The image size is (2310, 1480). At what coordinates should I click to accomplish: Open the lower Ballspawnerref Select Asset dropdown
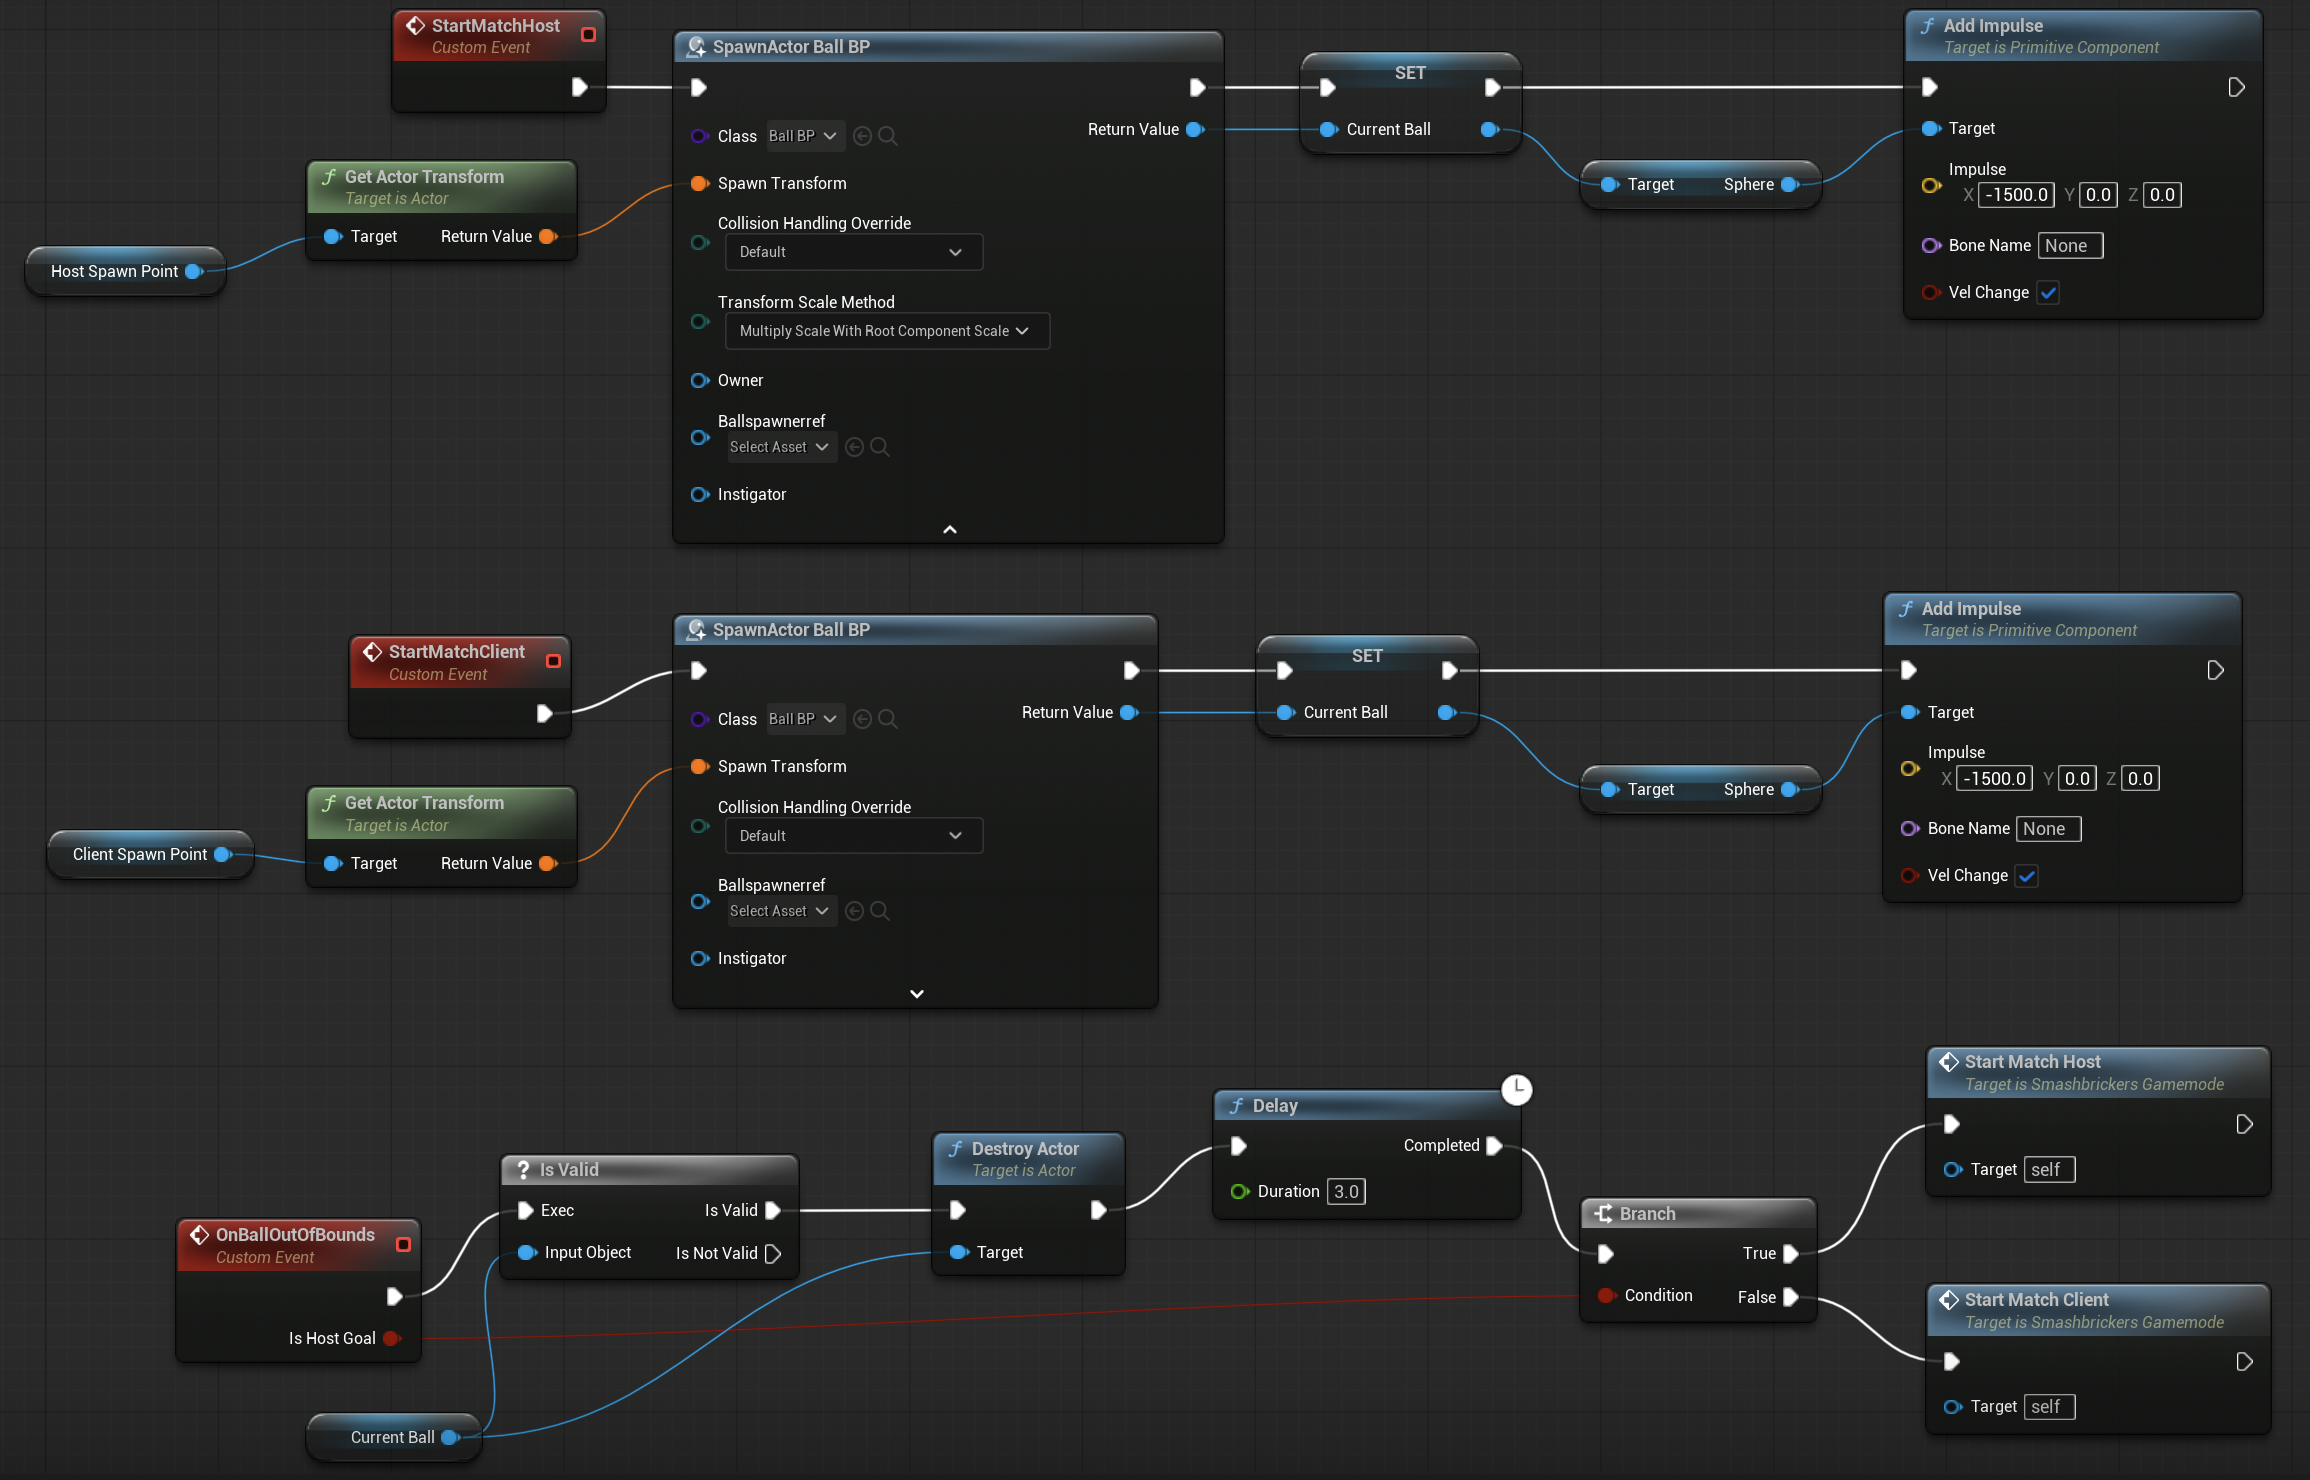pyautogui.click(x=781, y=911)
